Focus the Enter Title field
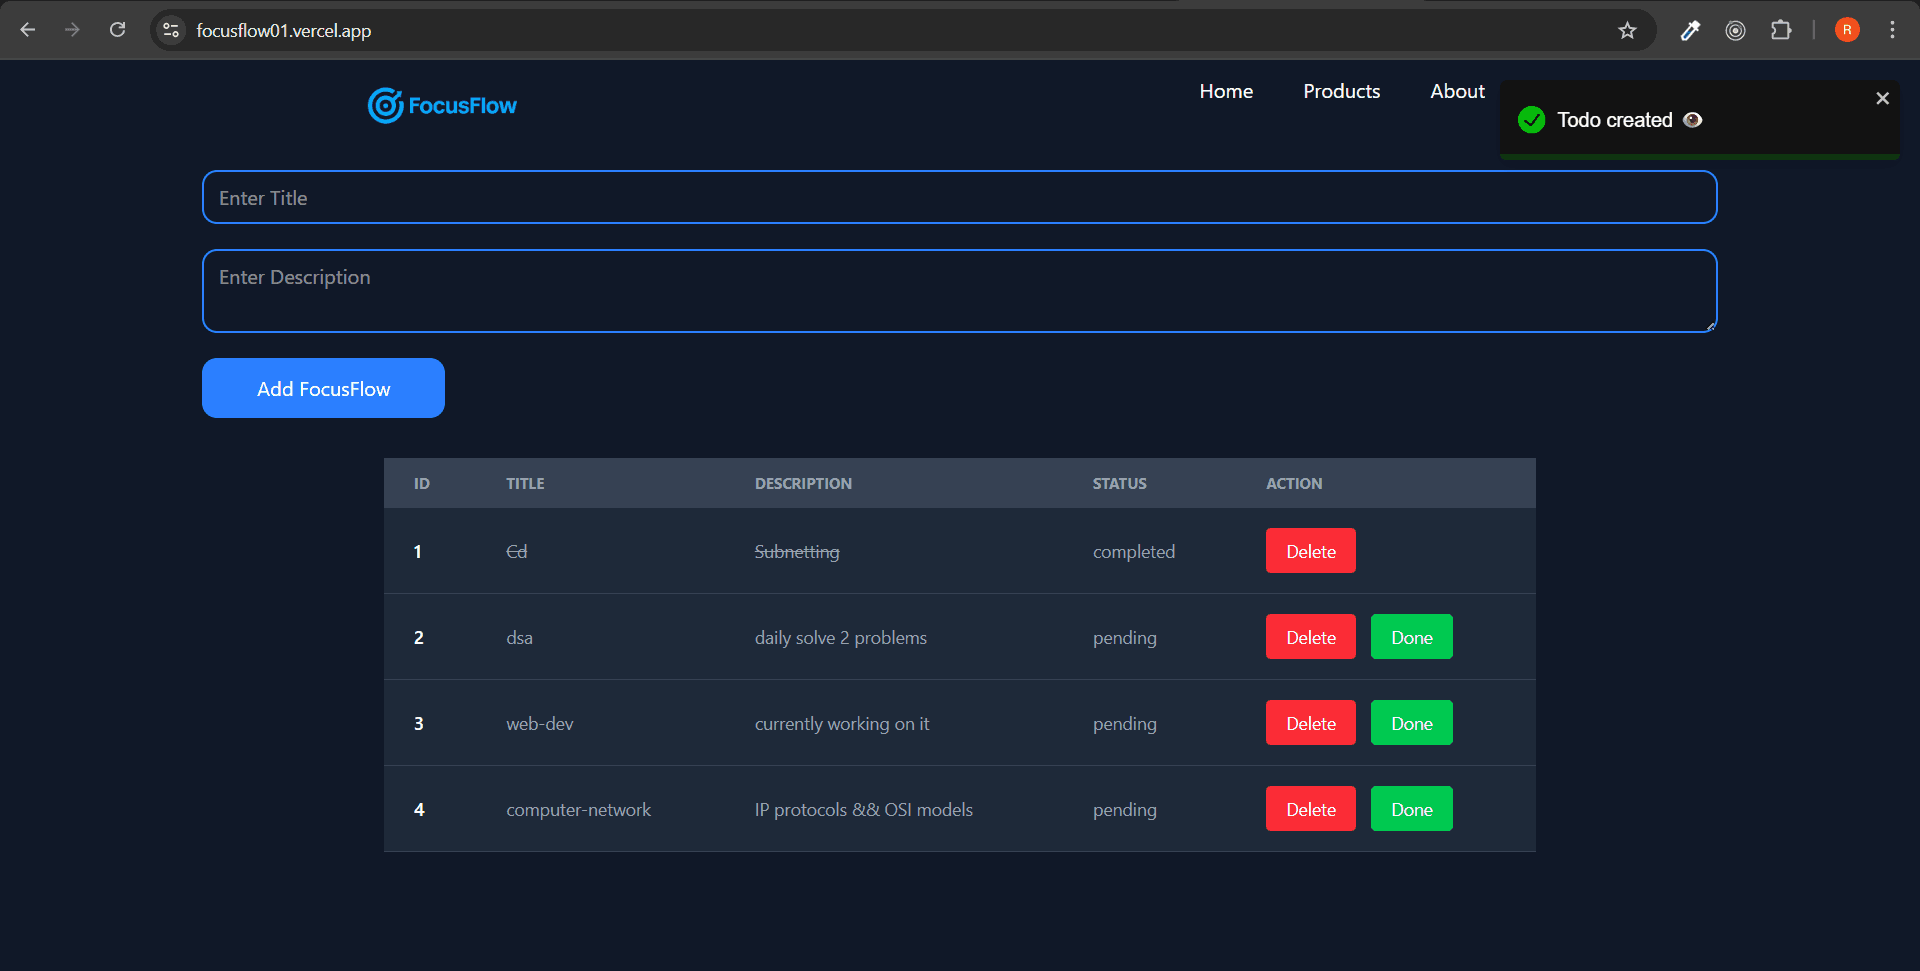1920x971 pixels. [x=959, y=197]
